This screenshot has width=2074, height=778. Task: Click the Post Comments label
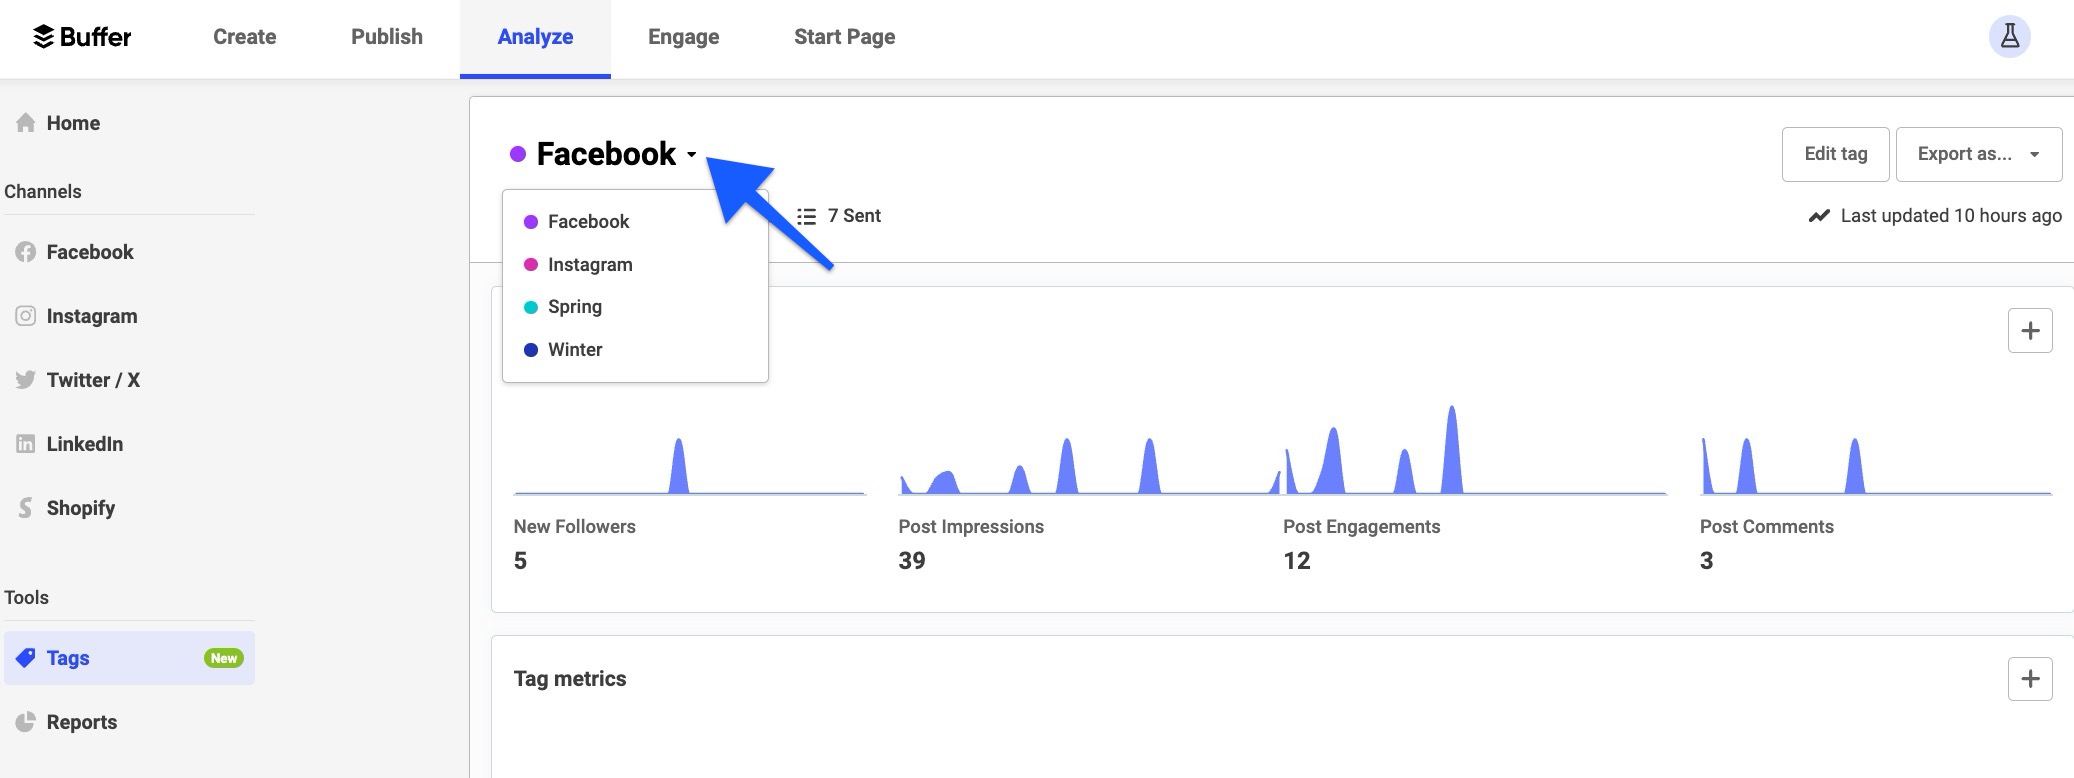coord(1767,527)
